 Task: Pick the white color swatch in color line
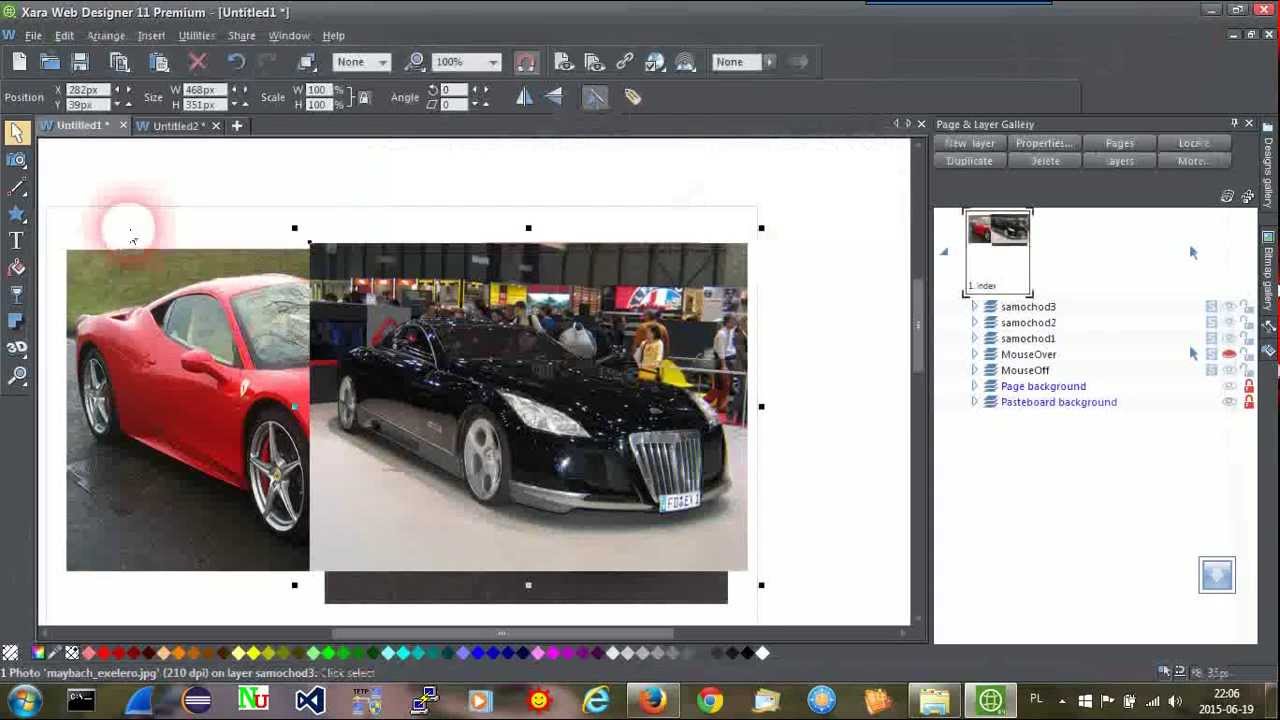pos(762,653)
